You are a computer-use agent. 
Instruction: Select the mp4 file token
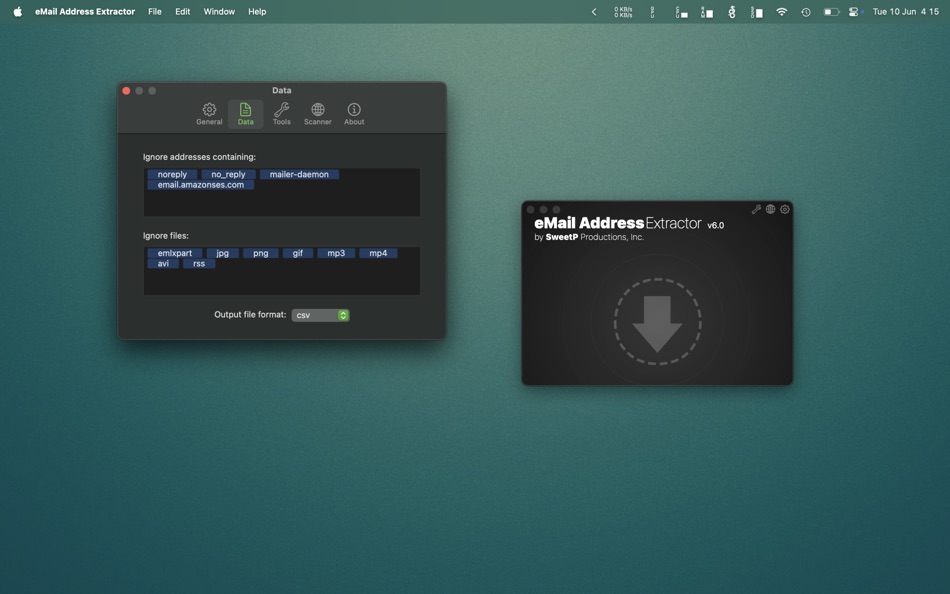(378, 253)
